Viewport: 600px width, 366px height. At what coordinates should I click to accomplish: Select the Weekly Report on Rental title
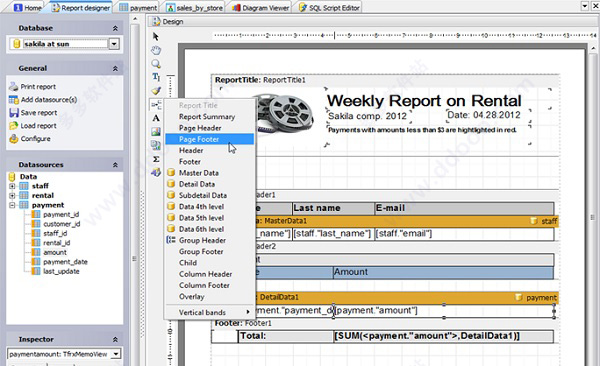point(424,101)
